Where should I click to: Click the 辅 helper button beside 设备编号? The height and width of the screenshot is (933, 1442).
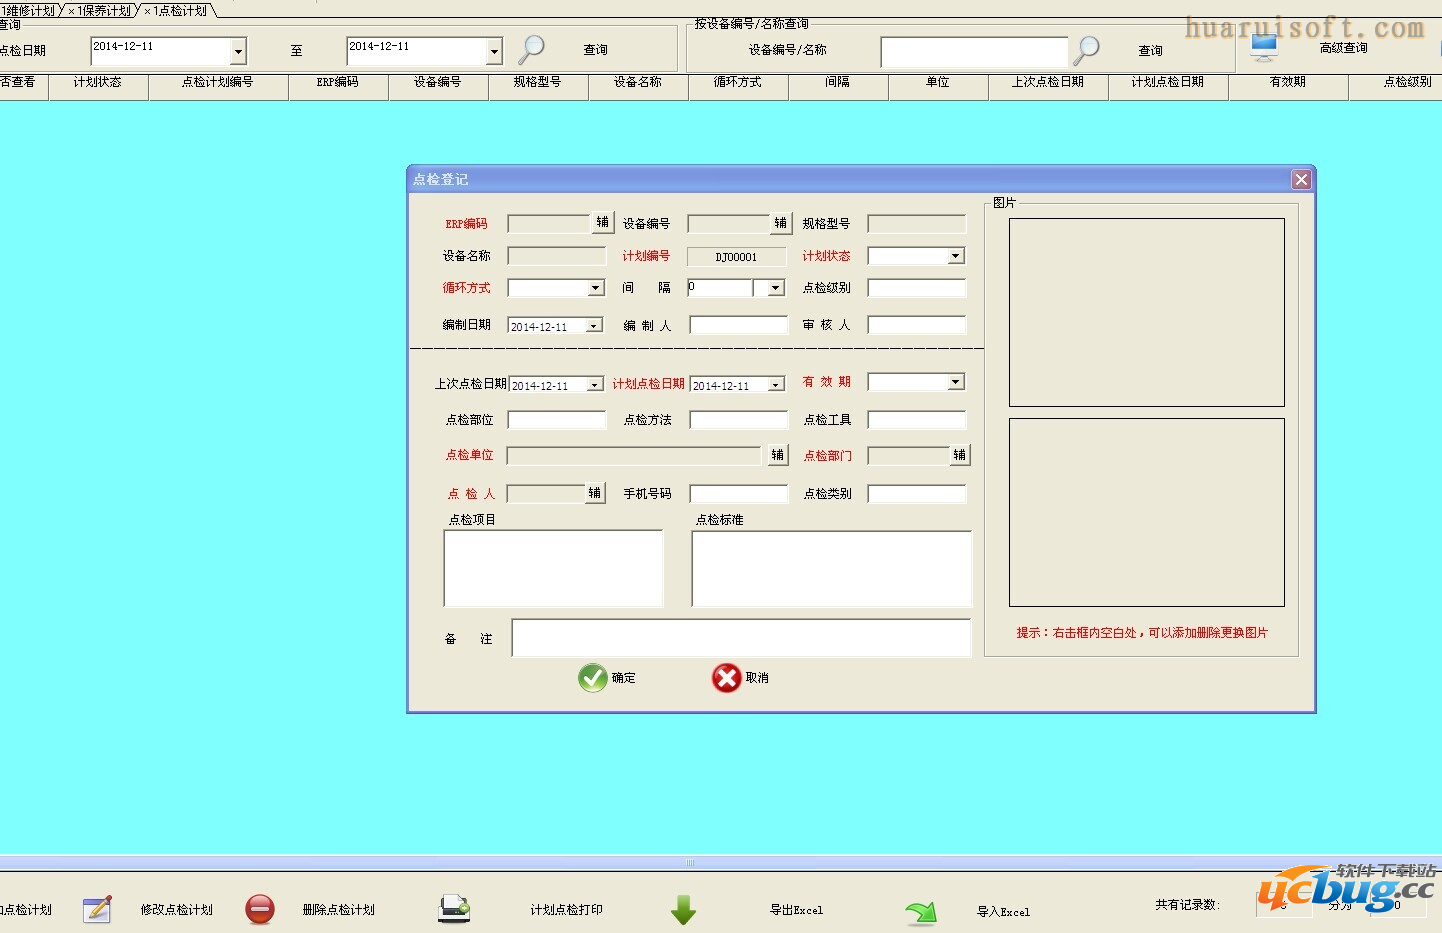tap(781, 223)
